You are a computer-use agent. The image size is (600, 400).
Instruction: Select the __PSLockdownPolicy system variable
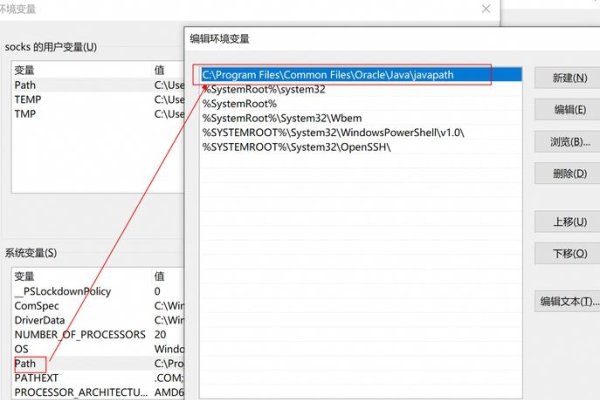click(98, 291)
